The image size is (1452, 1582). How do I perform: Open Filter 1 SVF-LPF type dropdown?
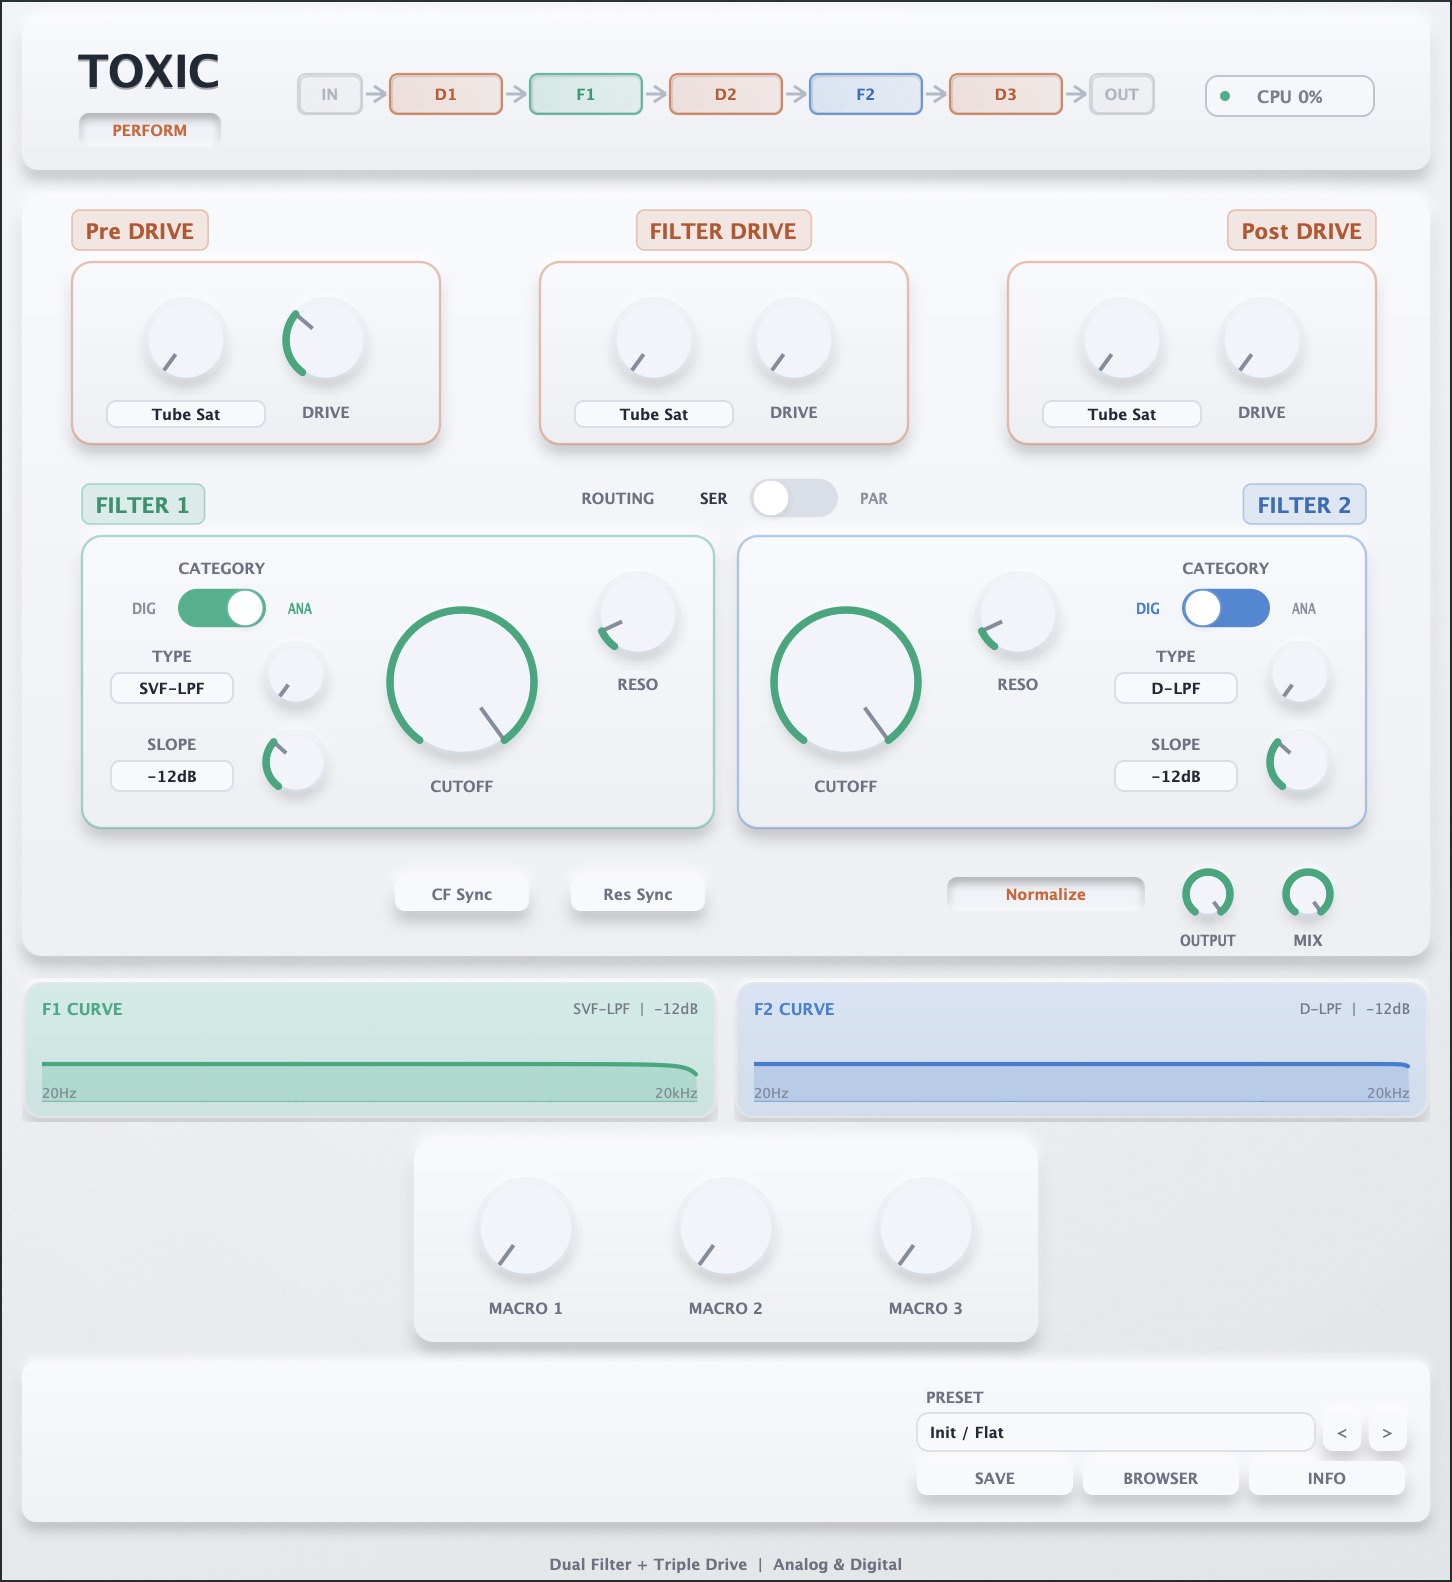[172, 688]
